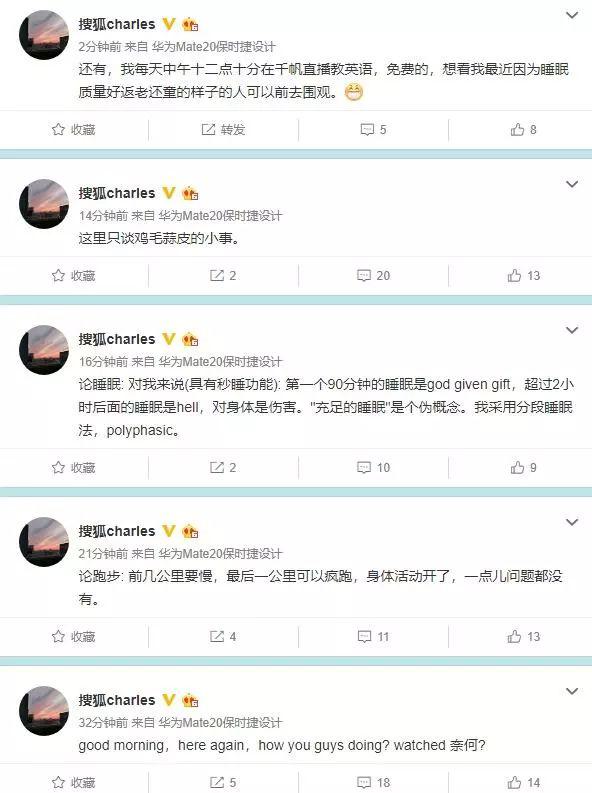Like the 14-minute-old post with 13 likes
Screen dimensions: 592x793
[524, 276]
